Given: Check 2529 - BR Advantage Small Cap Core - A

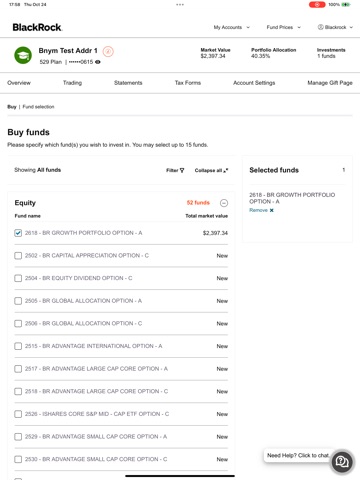Looking at the screenshot, I should [18, 437].
